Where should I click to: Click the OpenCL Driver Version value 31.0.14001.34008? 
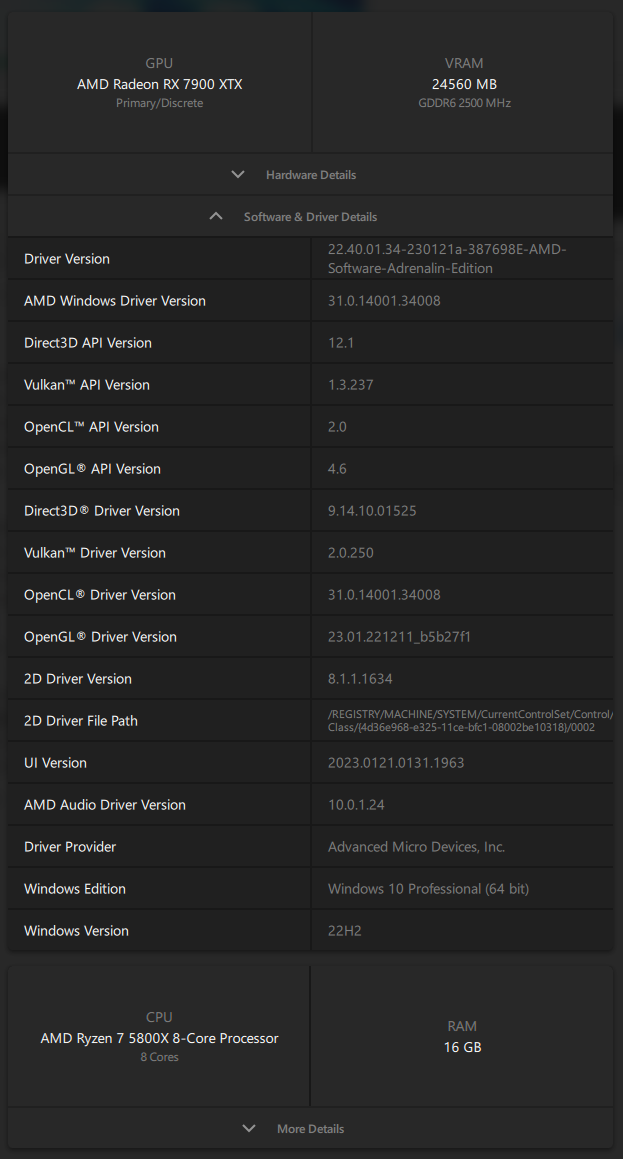click(x=384, y=594)
